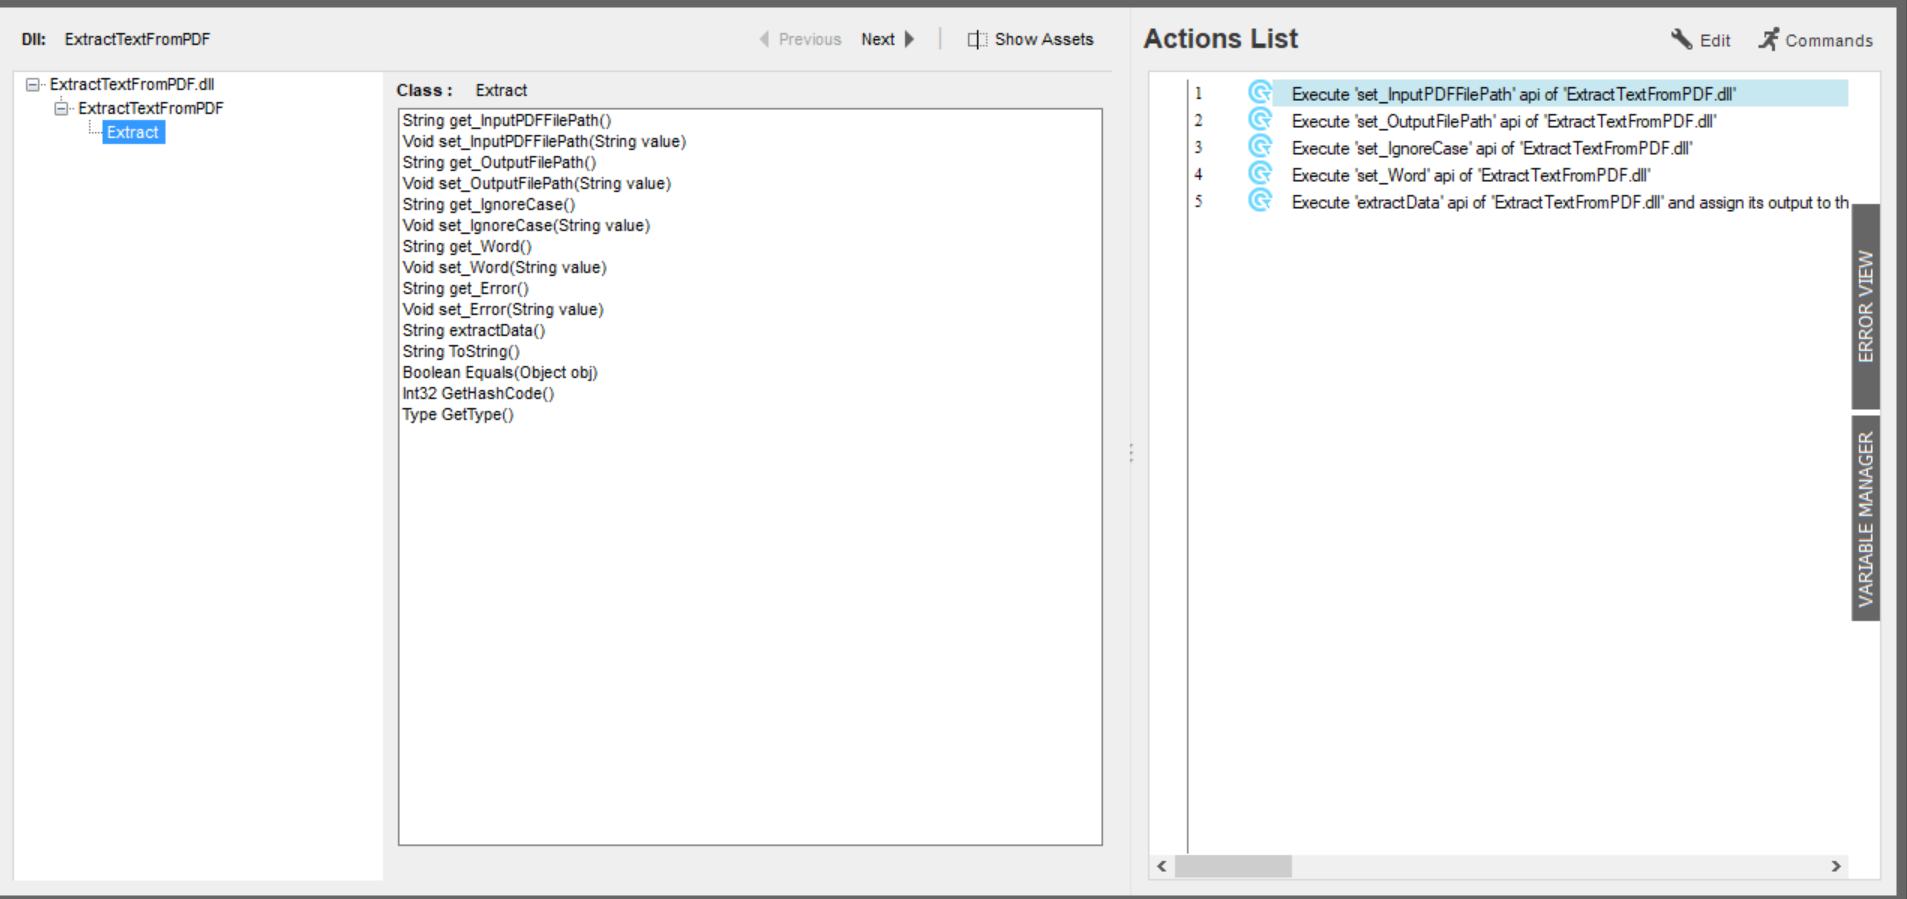Select 'String get_IgnoreCase()' method

click(489, 204)
